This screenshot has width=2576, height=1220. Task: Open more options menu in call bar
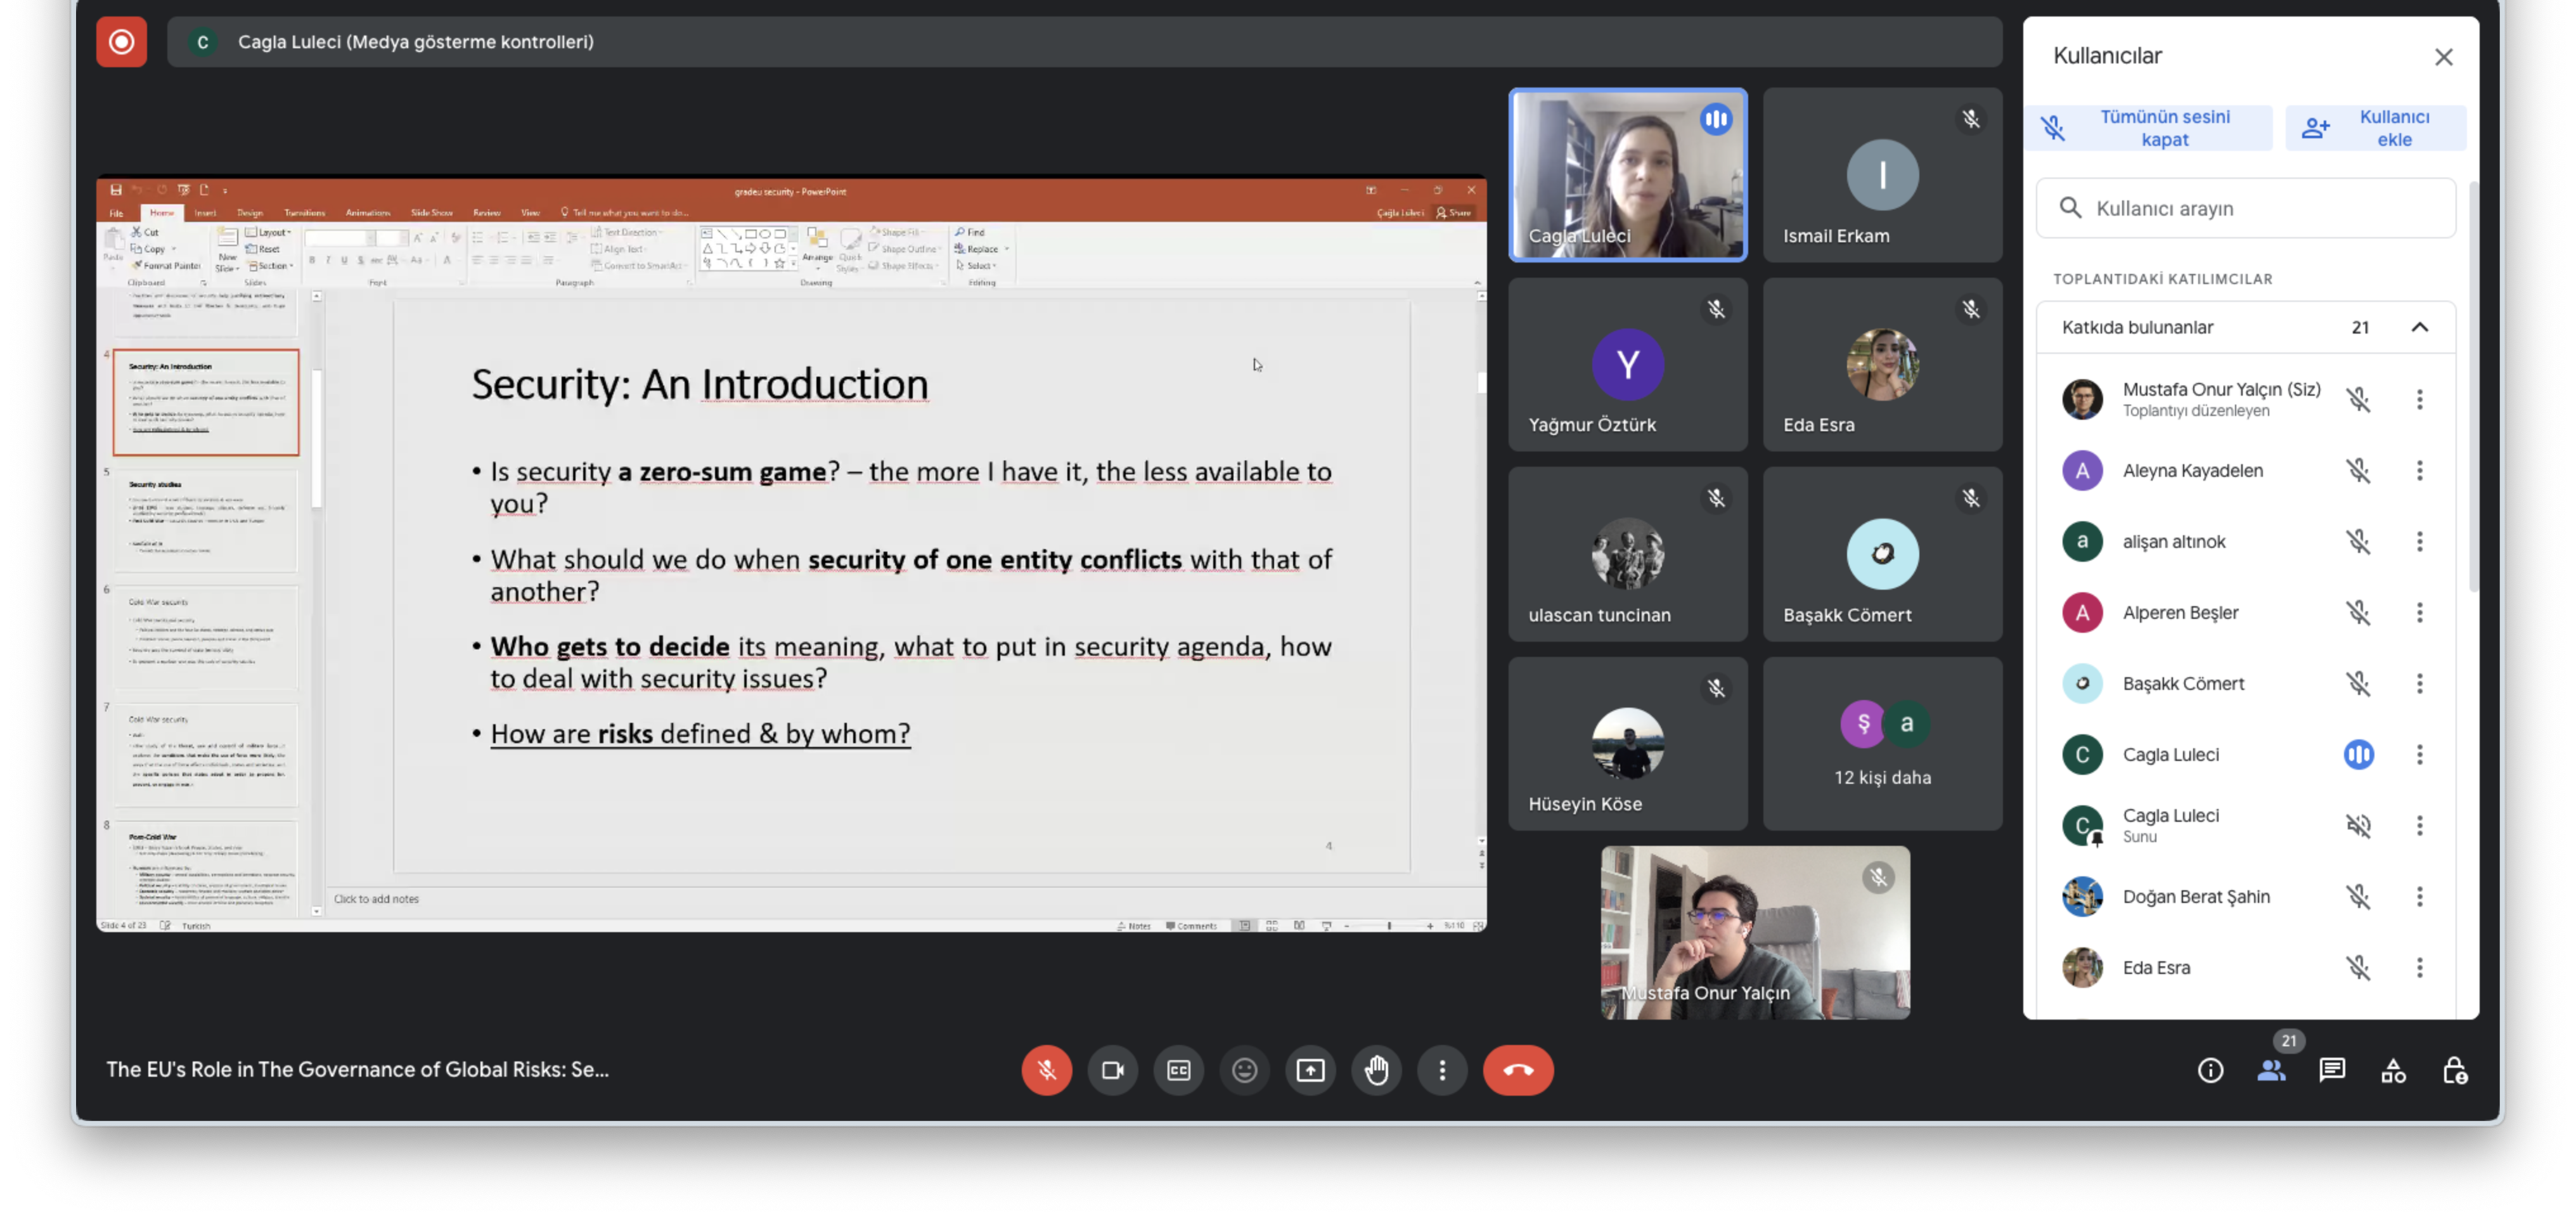tap(1442, 1070)
